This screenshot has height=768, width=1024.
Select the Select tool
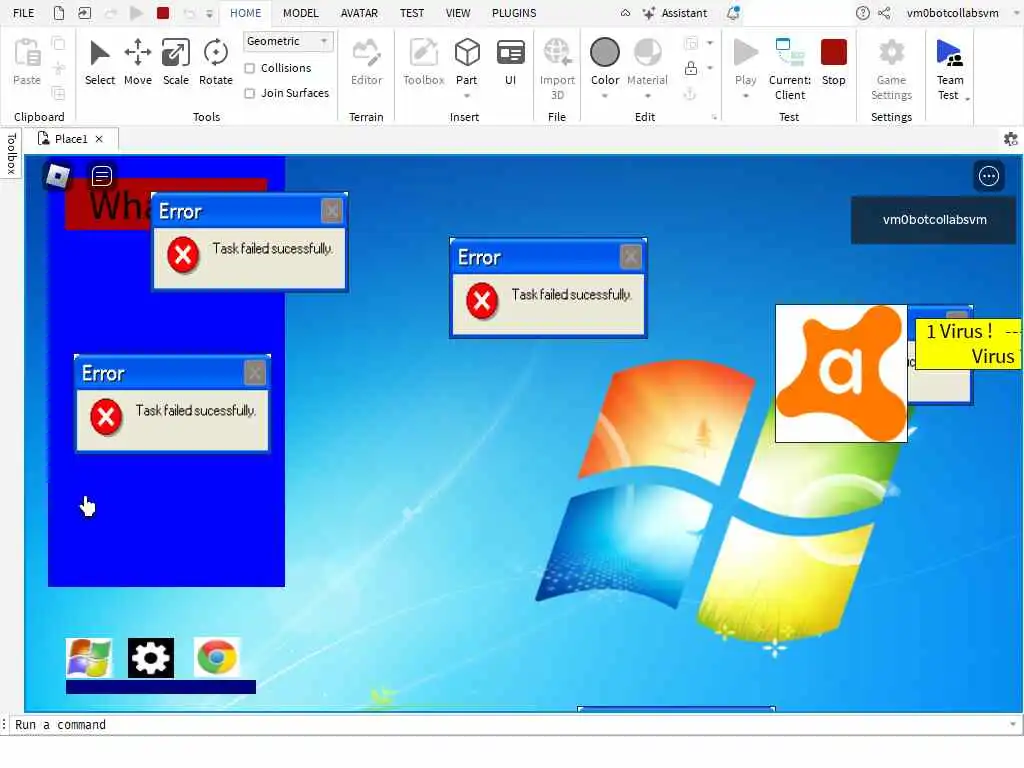99,63
